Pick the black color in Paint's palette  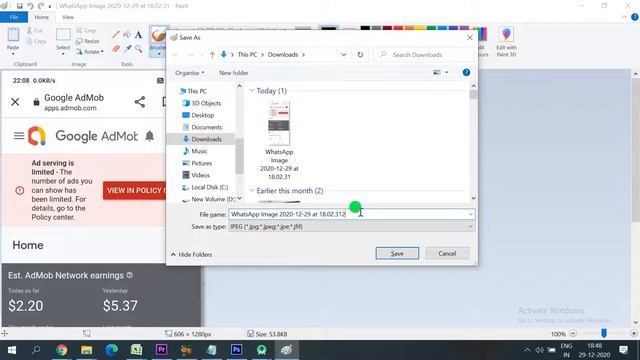click(x=365, y=28)
